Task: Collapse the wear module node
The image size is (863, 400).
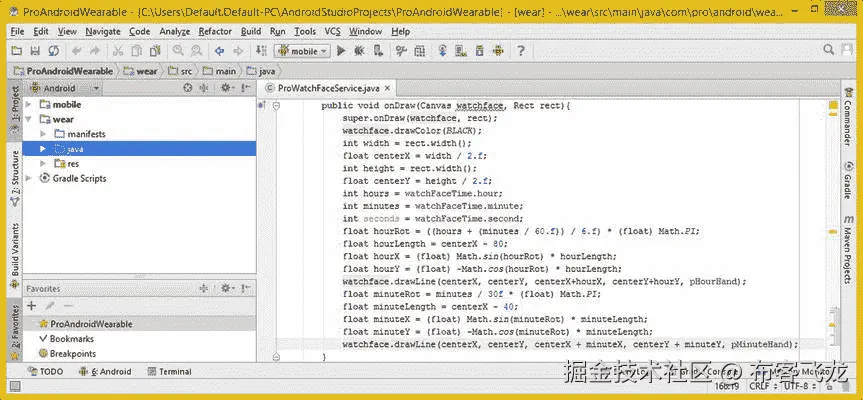Action: pyautogui.click(x=28, y=119)
